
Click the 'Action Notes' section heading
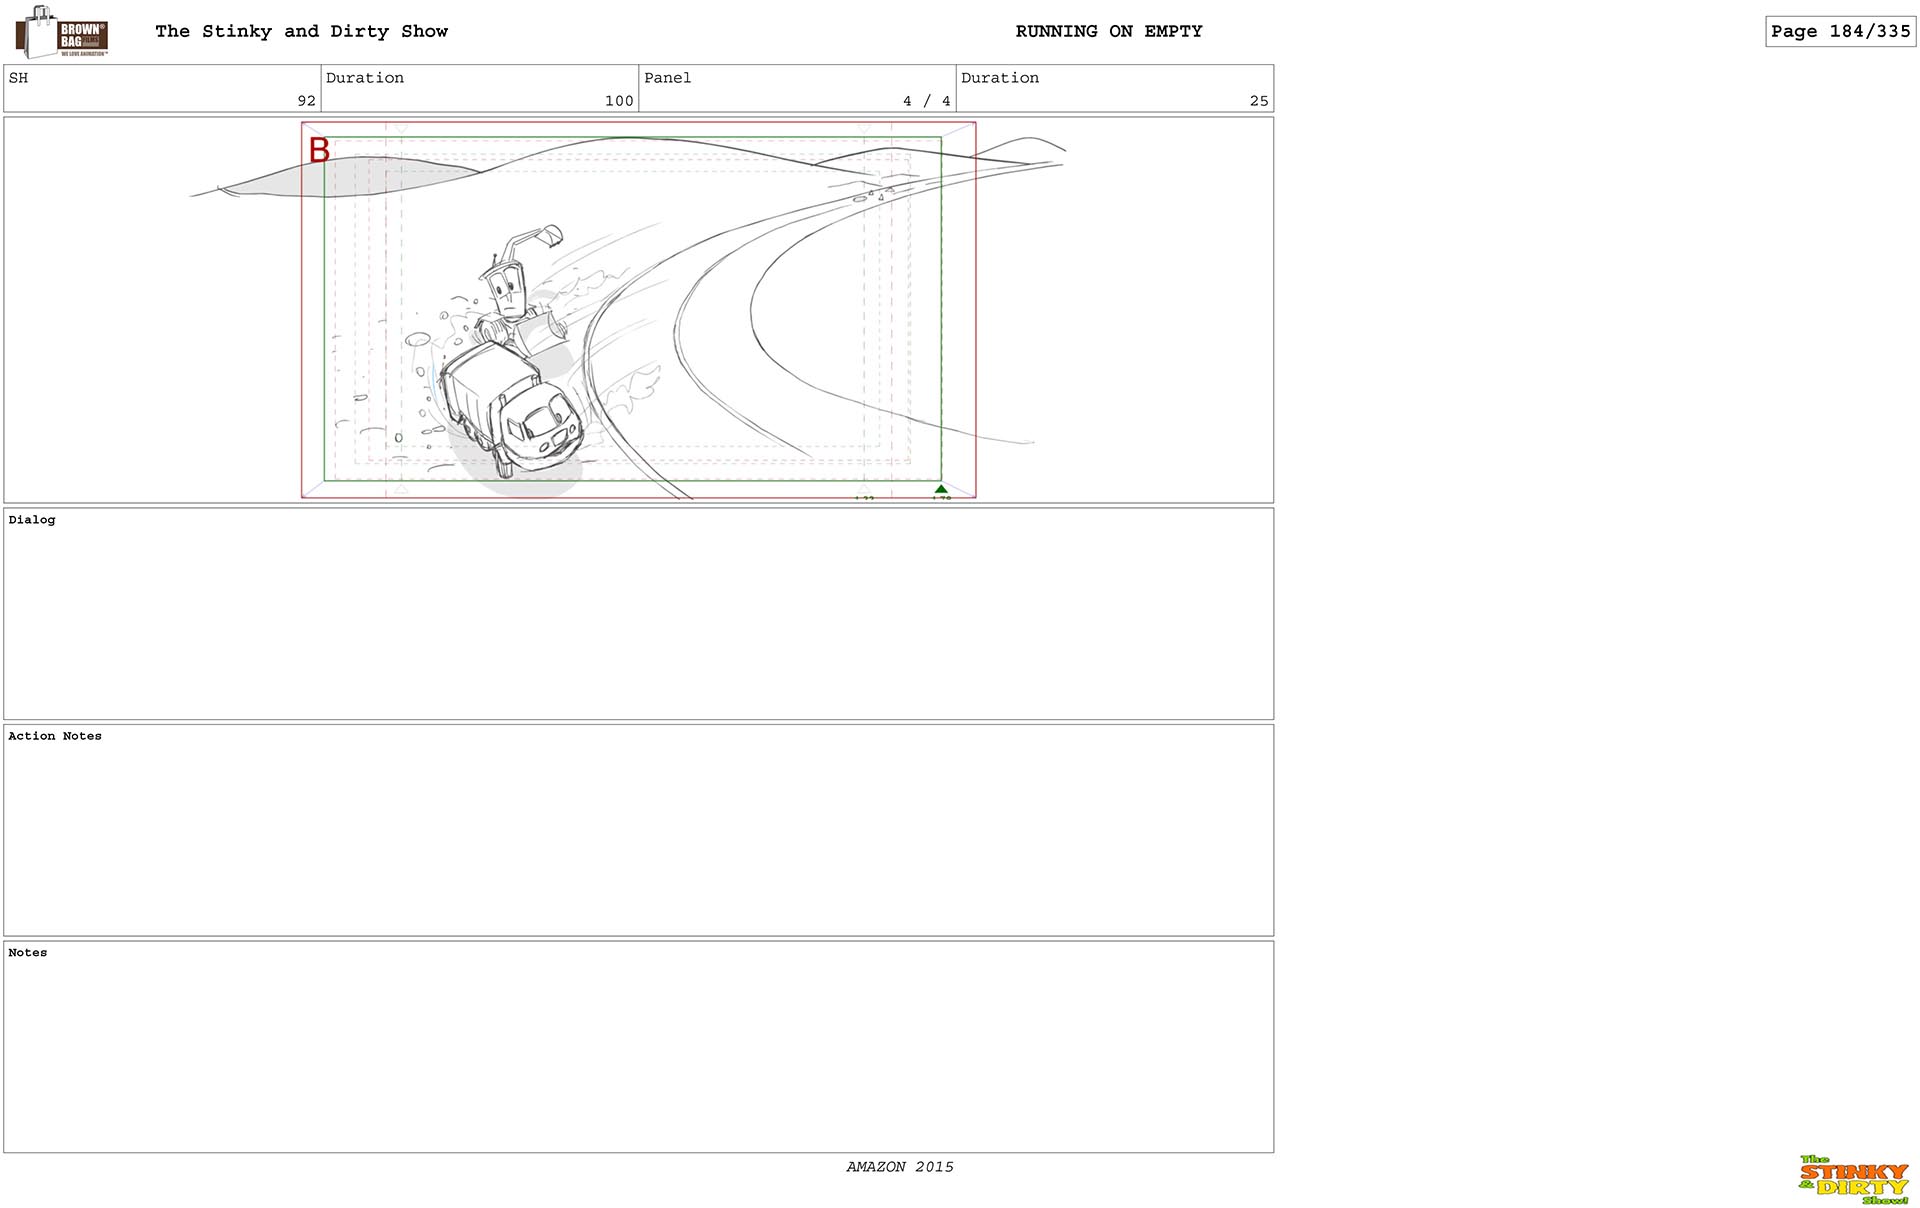tap(55, 736)
